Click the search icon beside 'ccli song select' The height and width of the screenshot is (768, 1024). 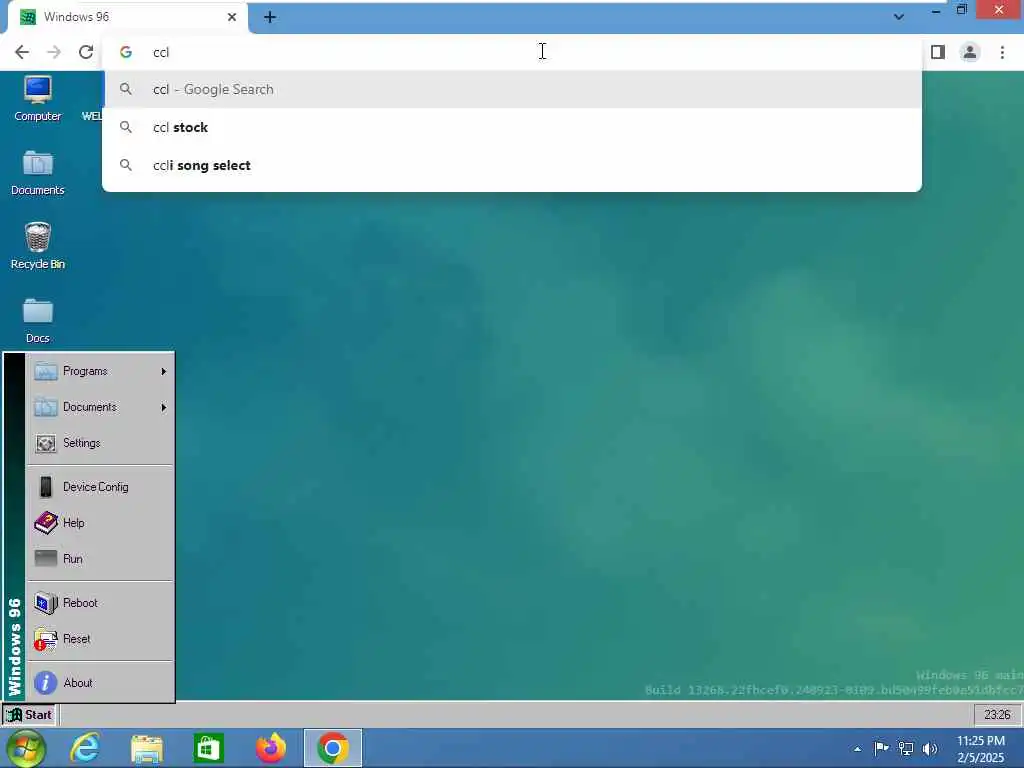(x=126, y=165)
